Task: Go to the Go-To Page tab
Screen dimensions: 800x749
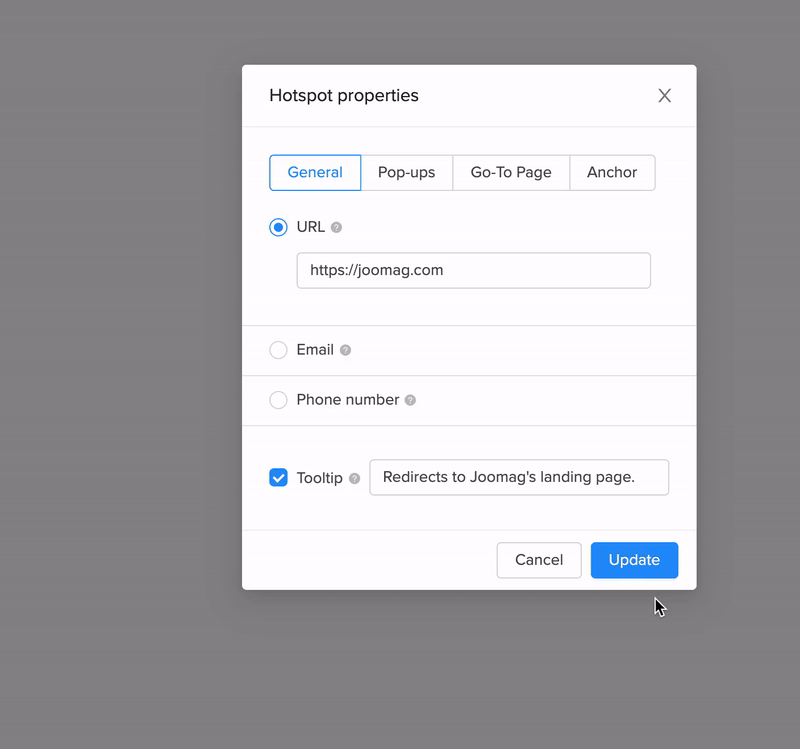Action: point(511,172)
